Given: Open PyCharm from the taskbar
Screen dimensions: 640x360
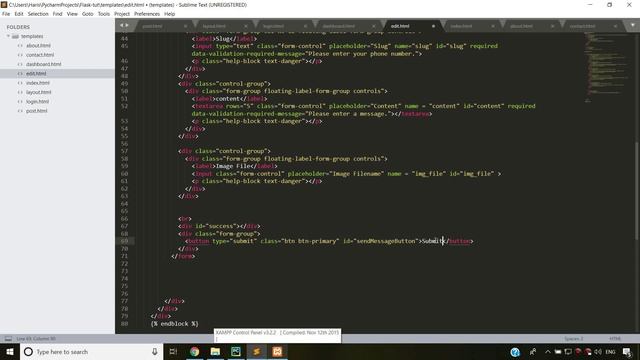Looking at the screenshot, I should (236, 351).
